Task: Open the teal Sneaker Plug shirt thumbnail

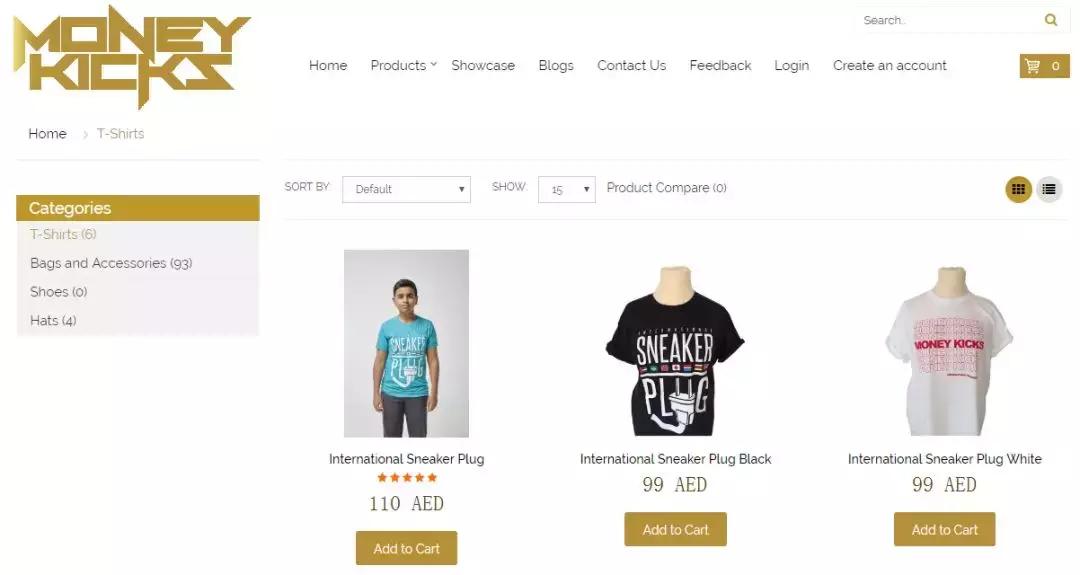Action: [406, 343]
